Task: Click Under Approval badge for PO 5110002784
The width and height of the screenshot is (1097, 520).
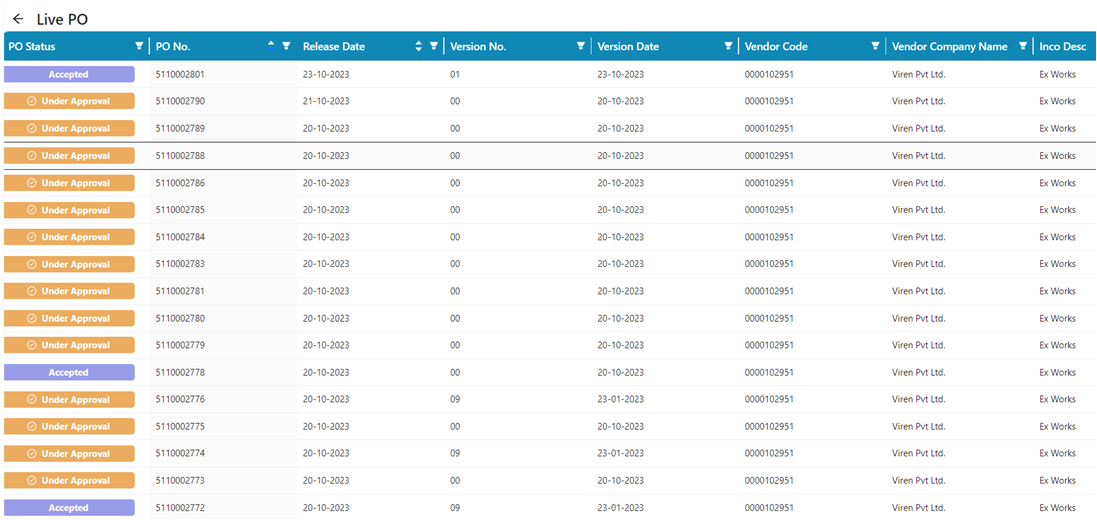Action: point(69,237)
